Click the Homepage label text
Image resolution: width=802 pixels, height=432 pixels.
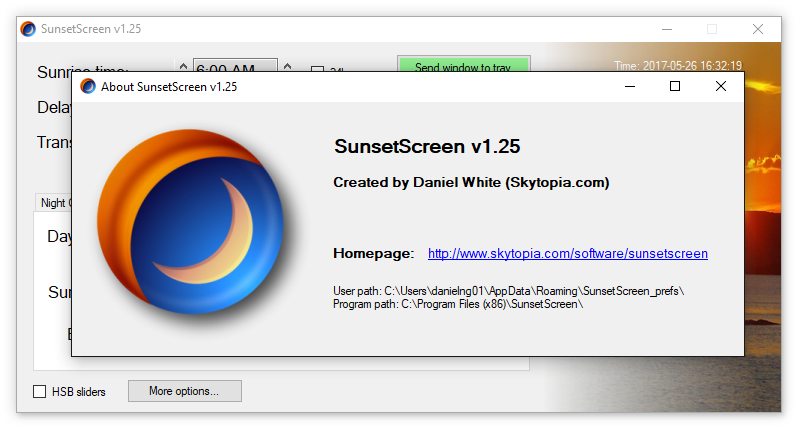[x=373, y=254]
